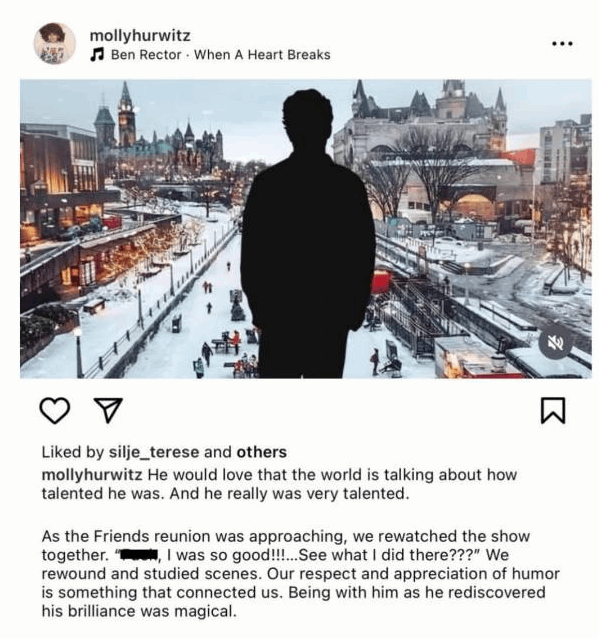The height and width of the screenshot is (639, 599).
Task: Open mollyhurwitz username in the post header
Action: point(140,35)
